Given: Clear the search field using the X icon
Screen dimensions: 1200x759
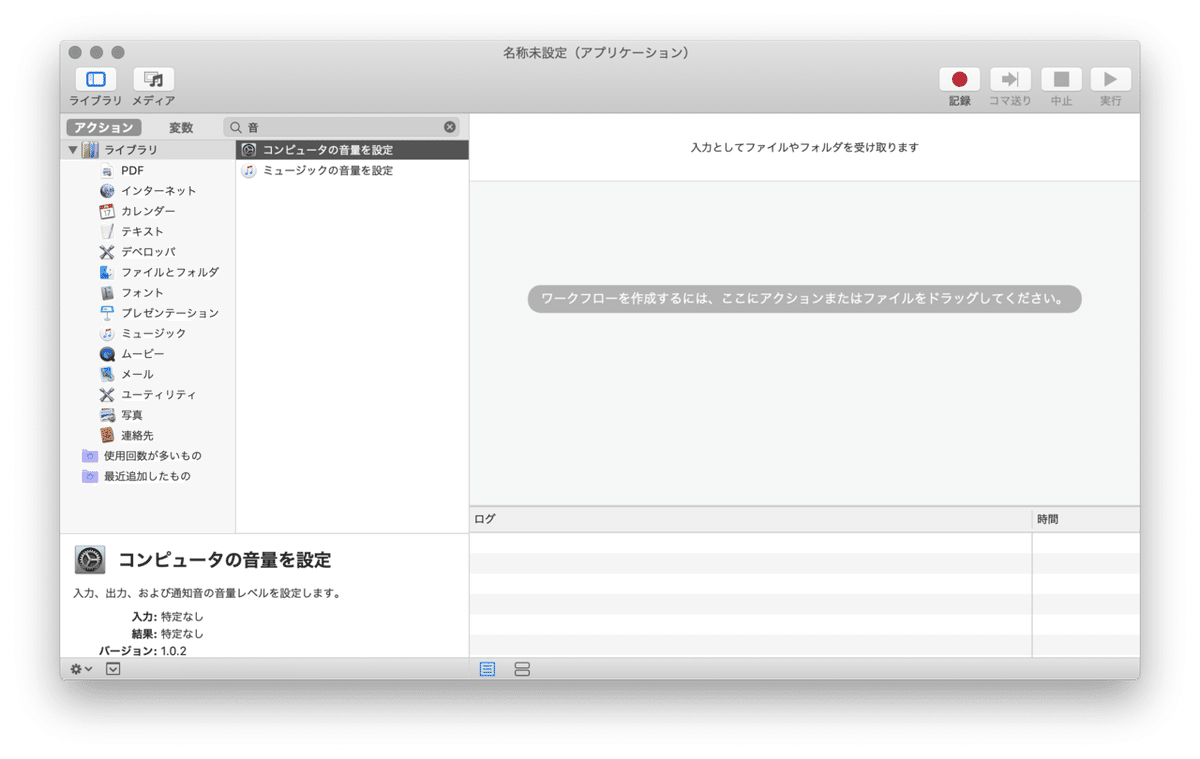Looking at the screenshot, I should [x=450, y=126].
